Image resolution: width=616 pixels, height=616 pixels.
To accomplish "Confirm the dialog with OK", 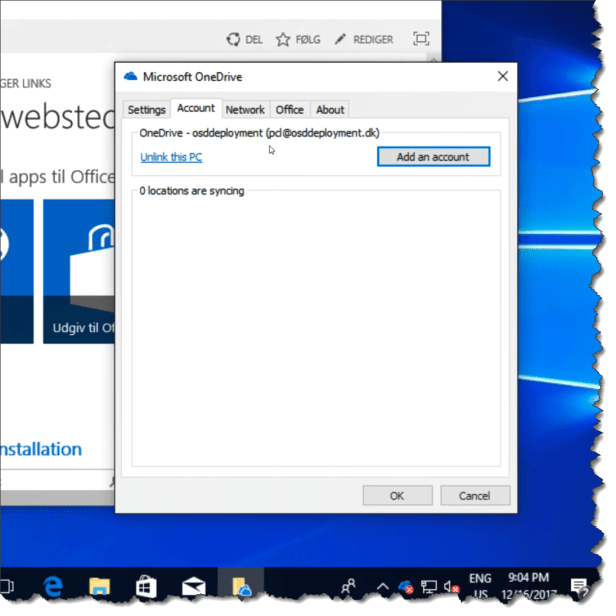I will (x=397, y=496).
